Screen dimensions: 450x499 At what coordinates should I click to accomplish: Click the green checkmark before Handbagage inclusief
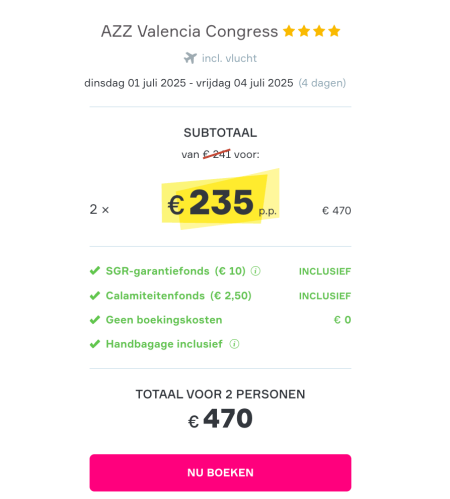point(95,344)
